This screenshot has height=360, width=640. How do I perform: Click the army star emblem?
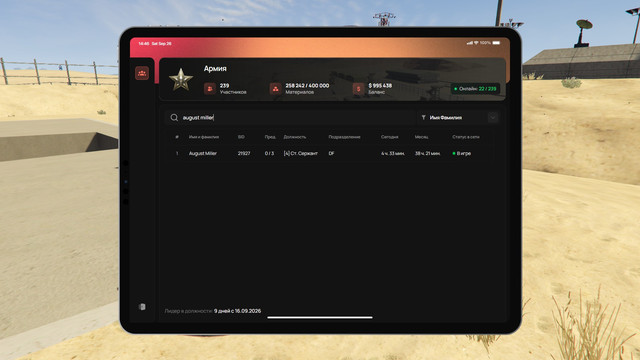click(x=181, y=79)
